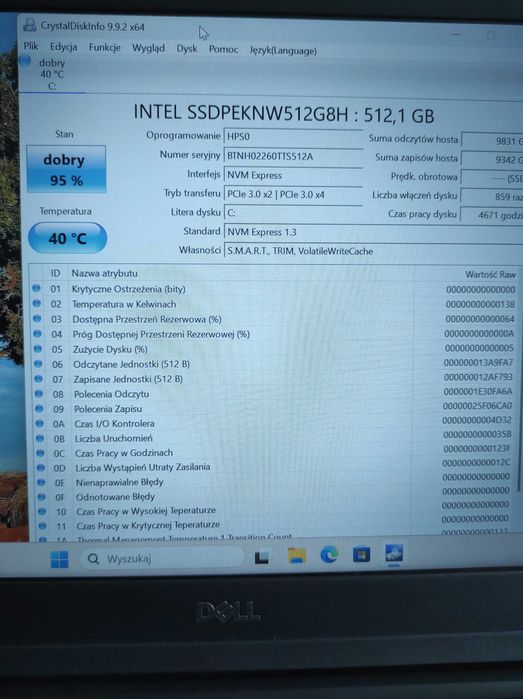Click status dot for Polecenia Zapisu row
Screen dimensions: 523x699
pyautogui.click(x=40, y=408)
